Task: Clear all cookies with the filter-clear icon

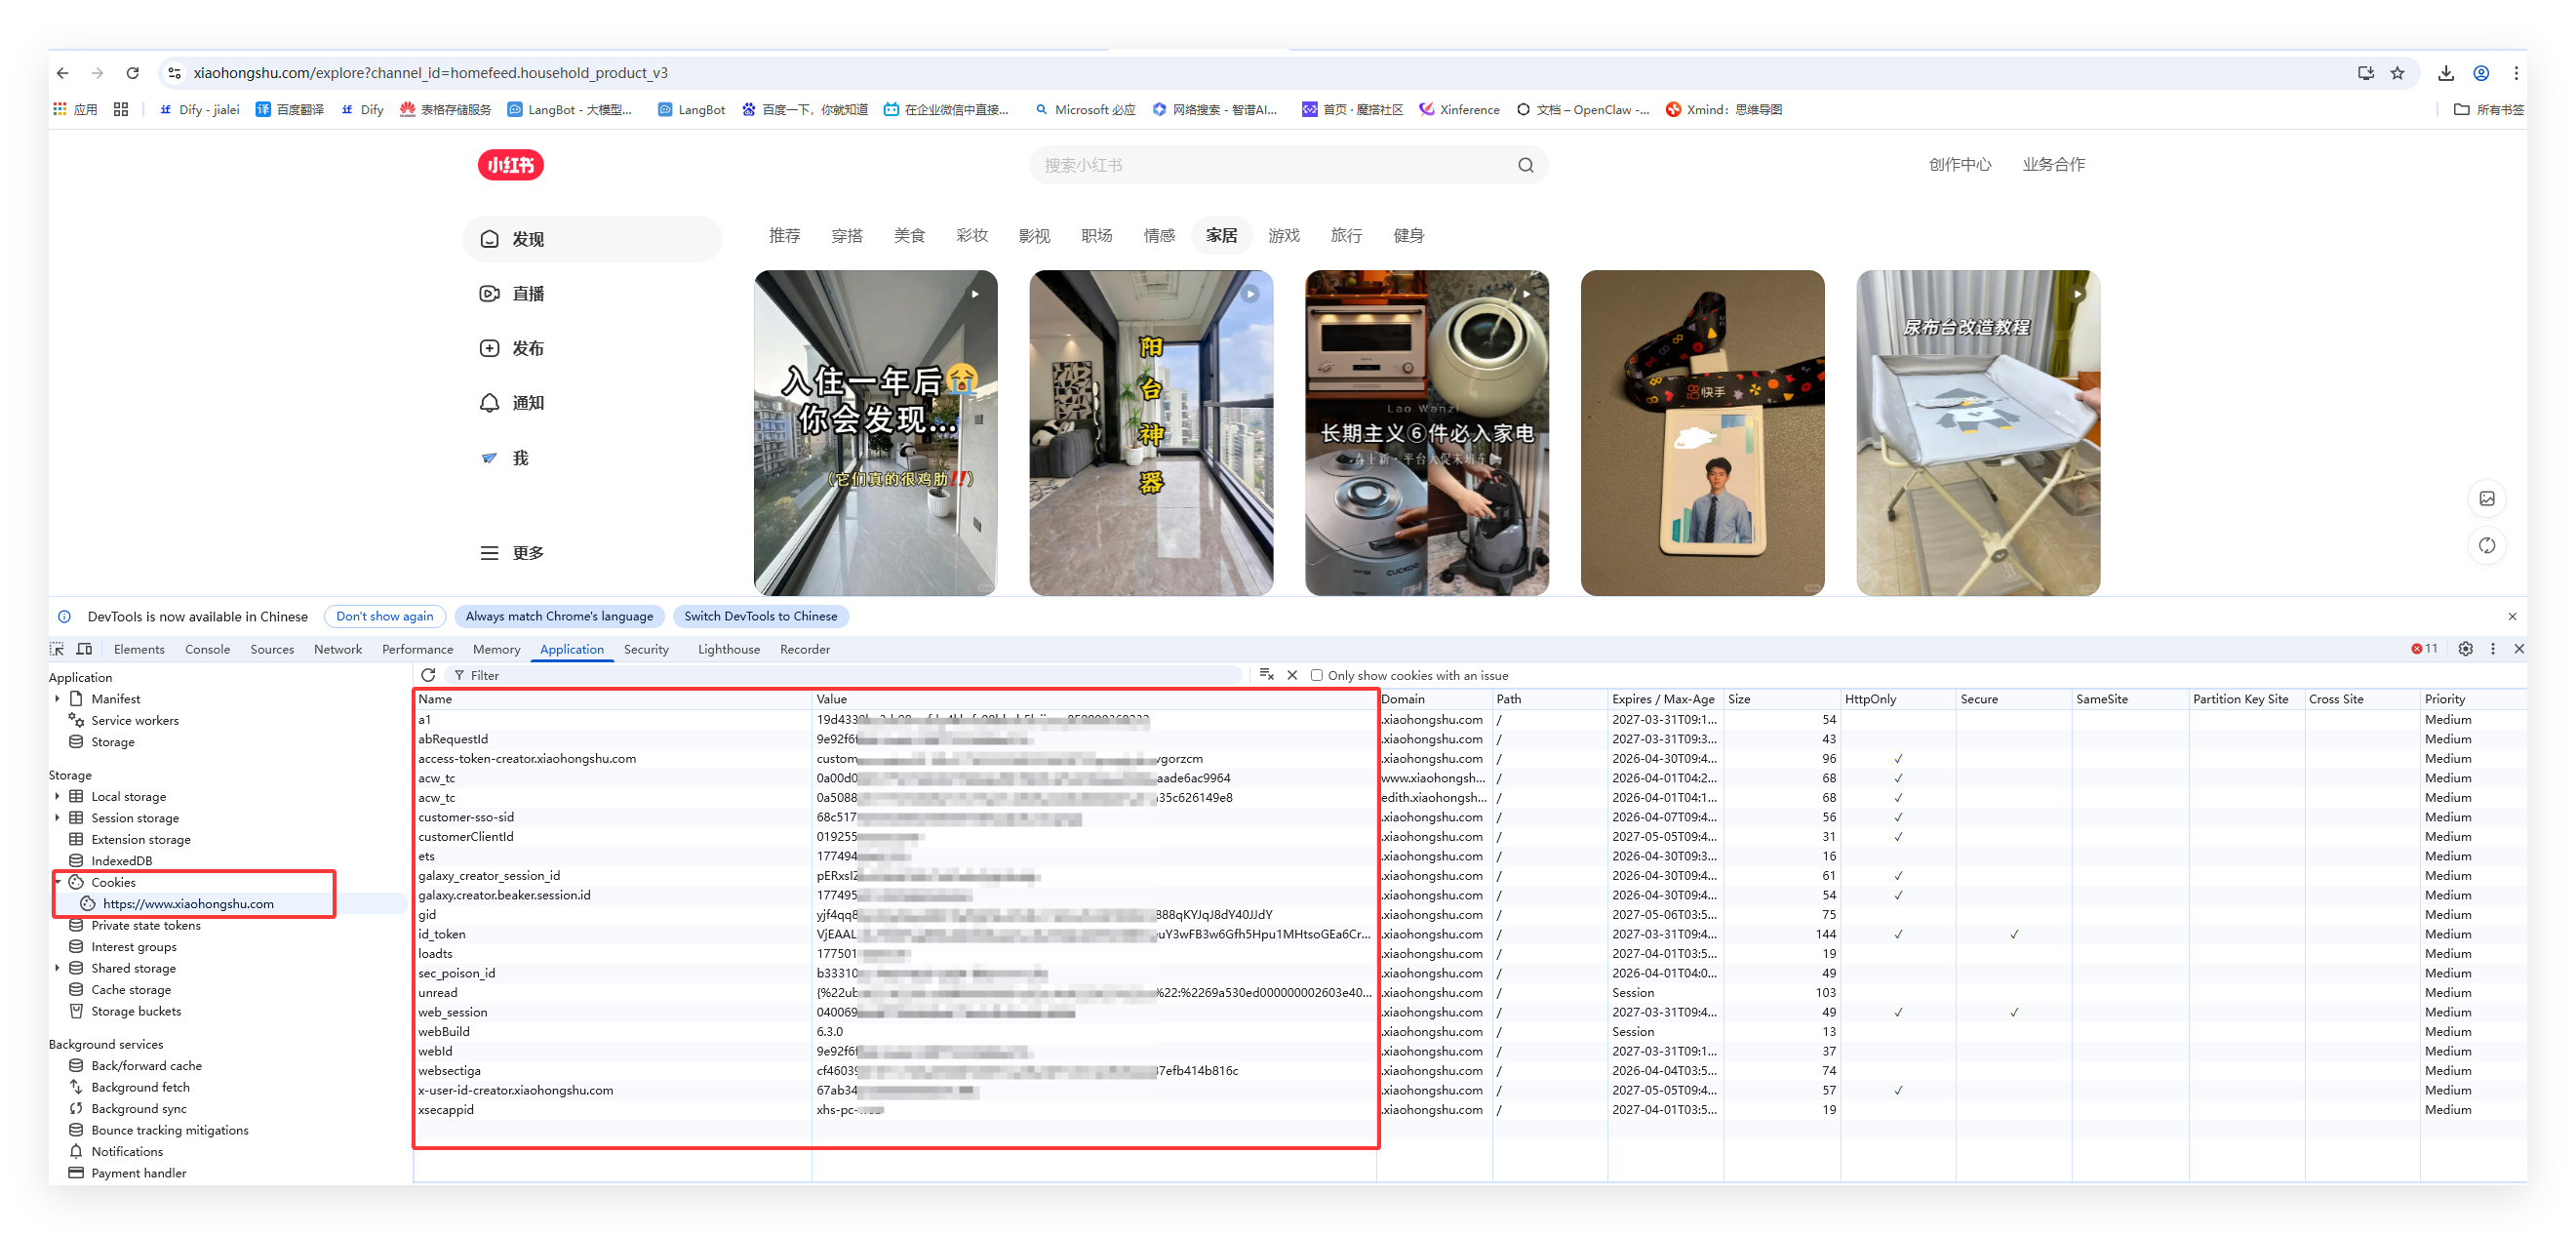Action: point(1266,675)
